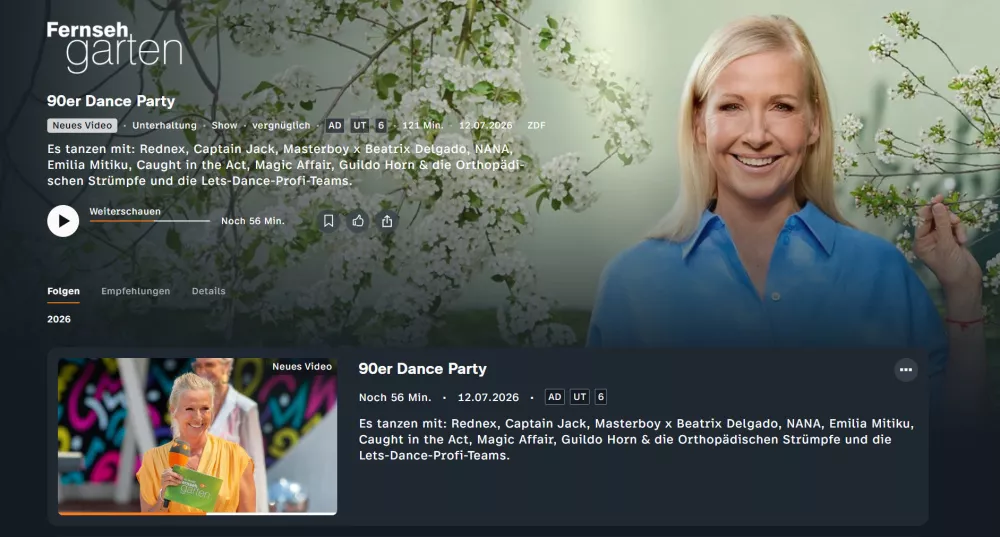The width and height of the screenshot is (1000, 537).
Task: Click the Weiterschauen label
Action: coord(125,211)
